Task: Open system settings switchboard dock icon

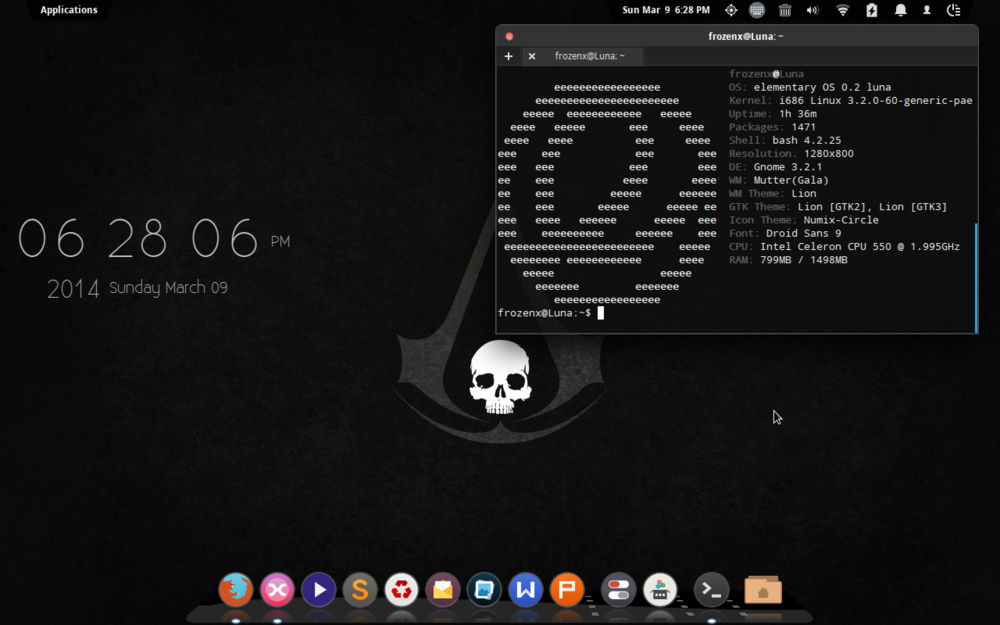Action: click(x=618, y=590)
